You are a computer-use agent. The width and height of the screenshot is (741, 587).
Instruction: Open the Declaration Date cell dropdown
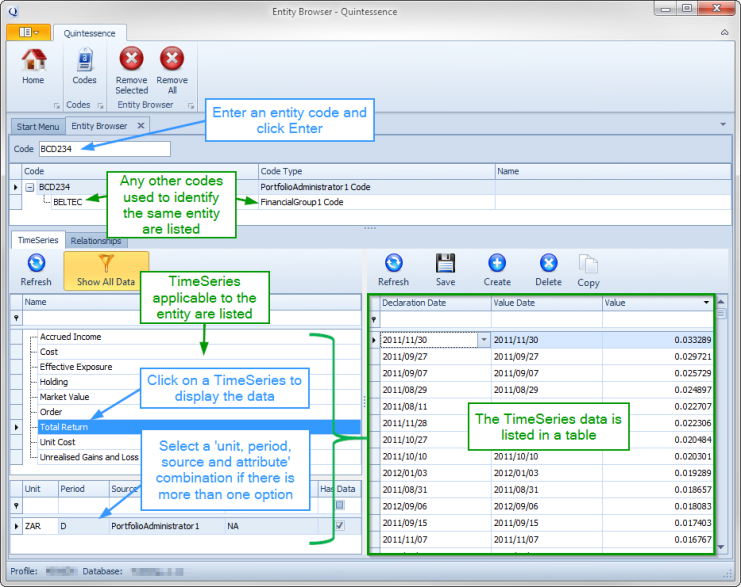484,340
